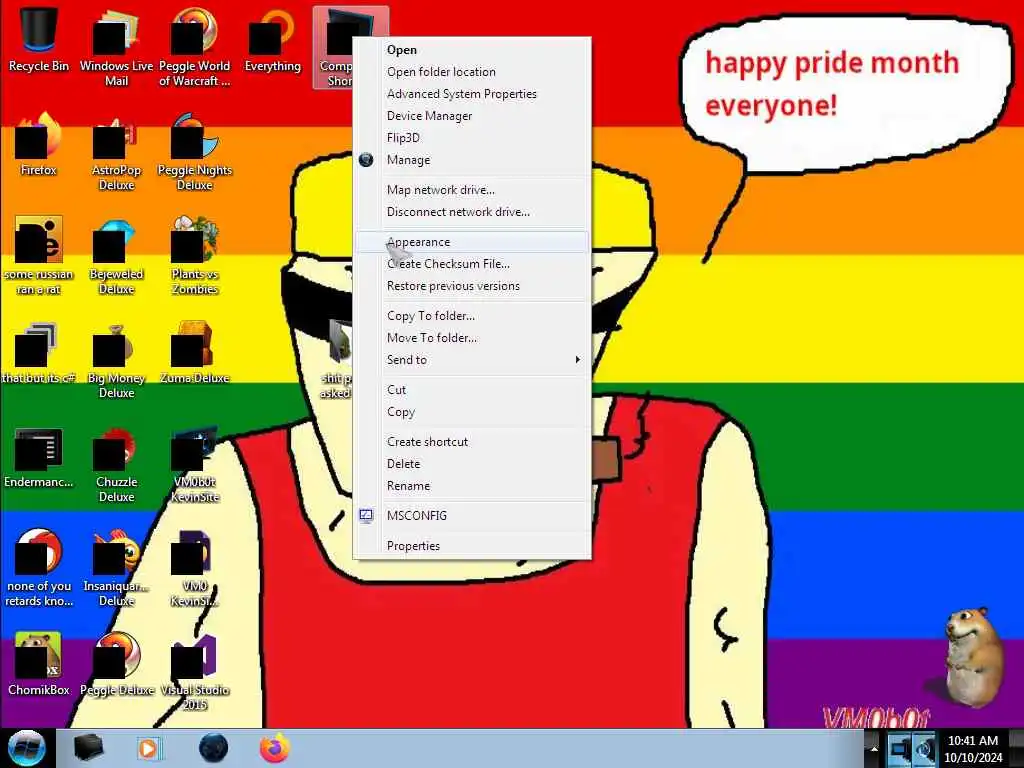Choose Move To folder...
The width and height of the screenshot is (1024, 768).
pyautogui.click(x=472, y=338)
